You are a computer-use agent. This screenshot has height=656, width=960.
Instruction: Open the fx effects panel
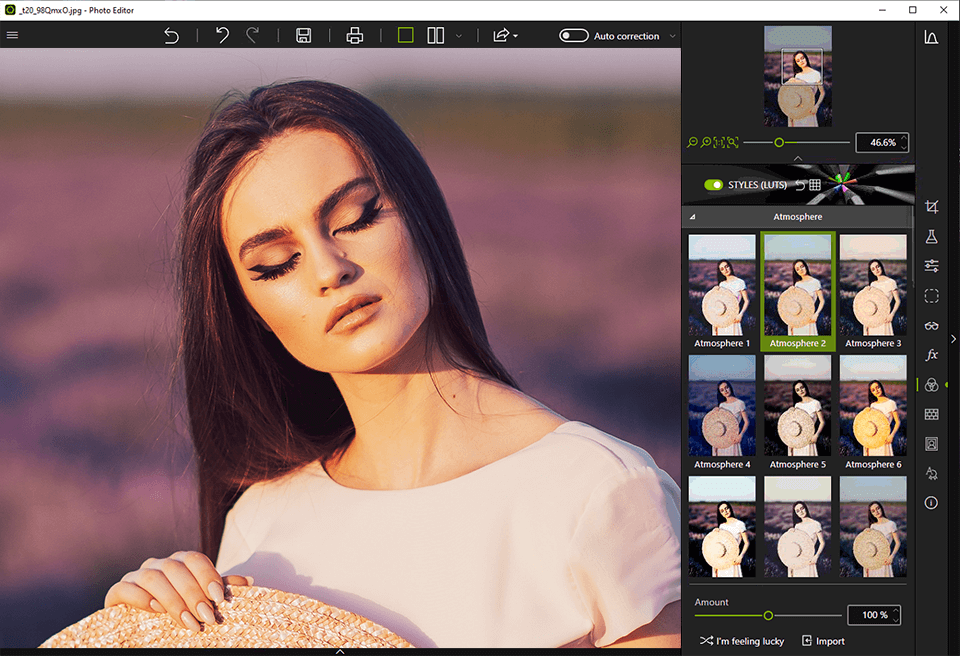tap(931, 355)
